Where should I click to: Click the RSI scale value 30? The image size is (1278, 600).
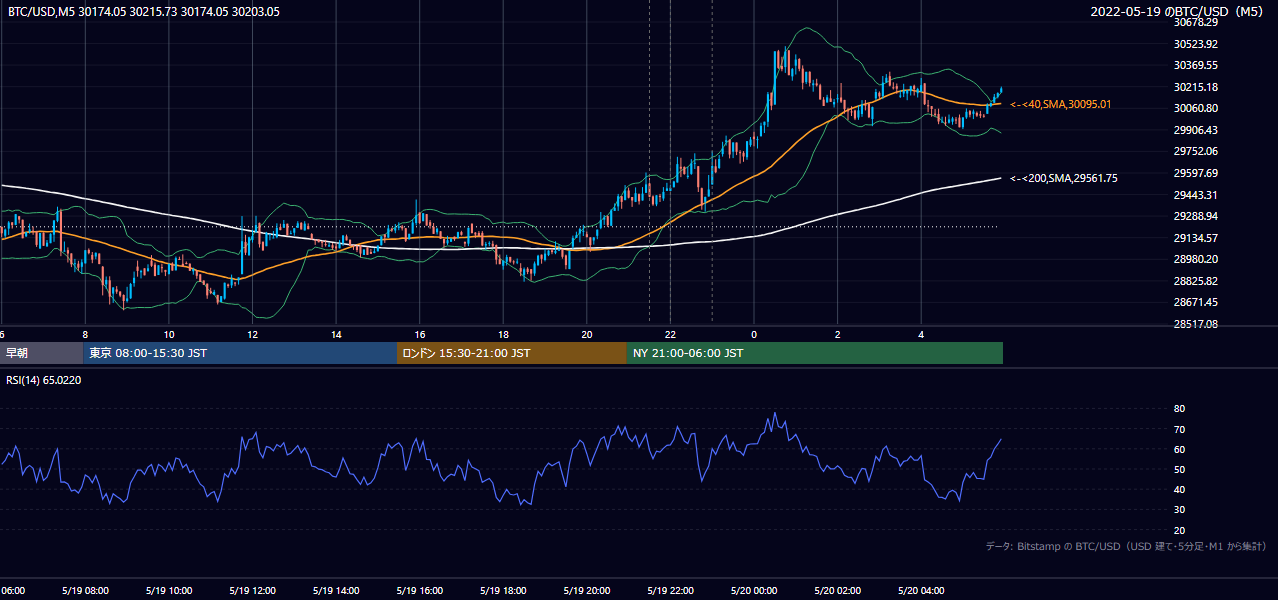point(1179,510)
